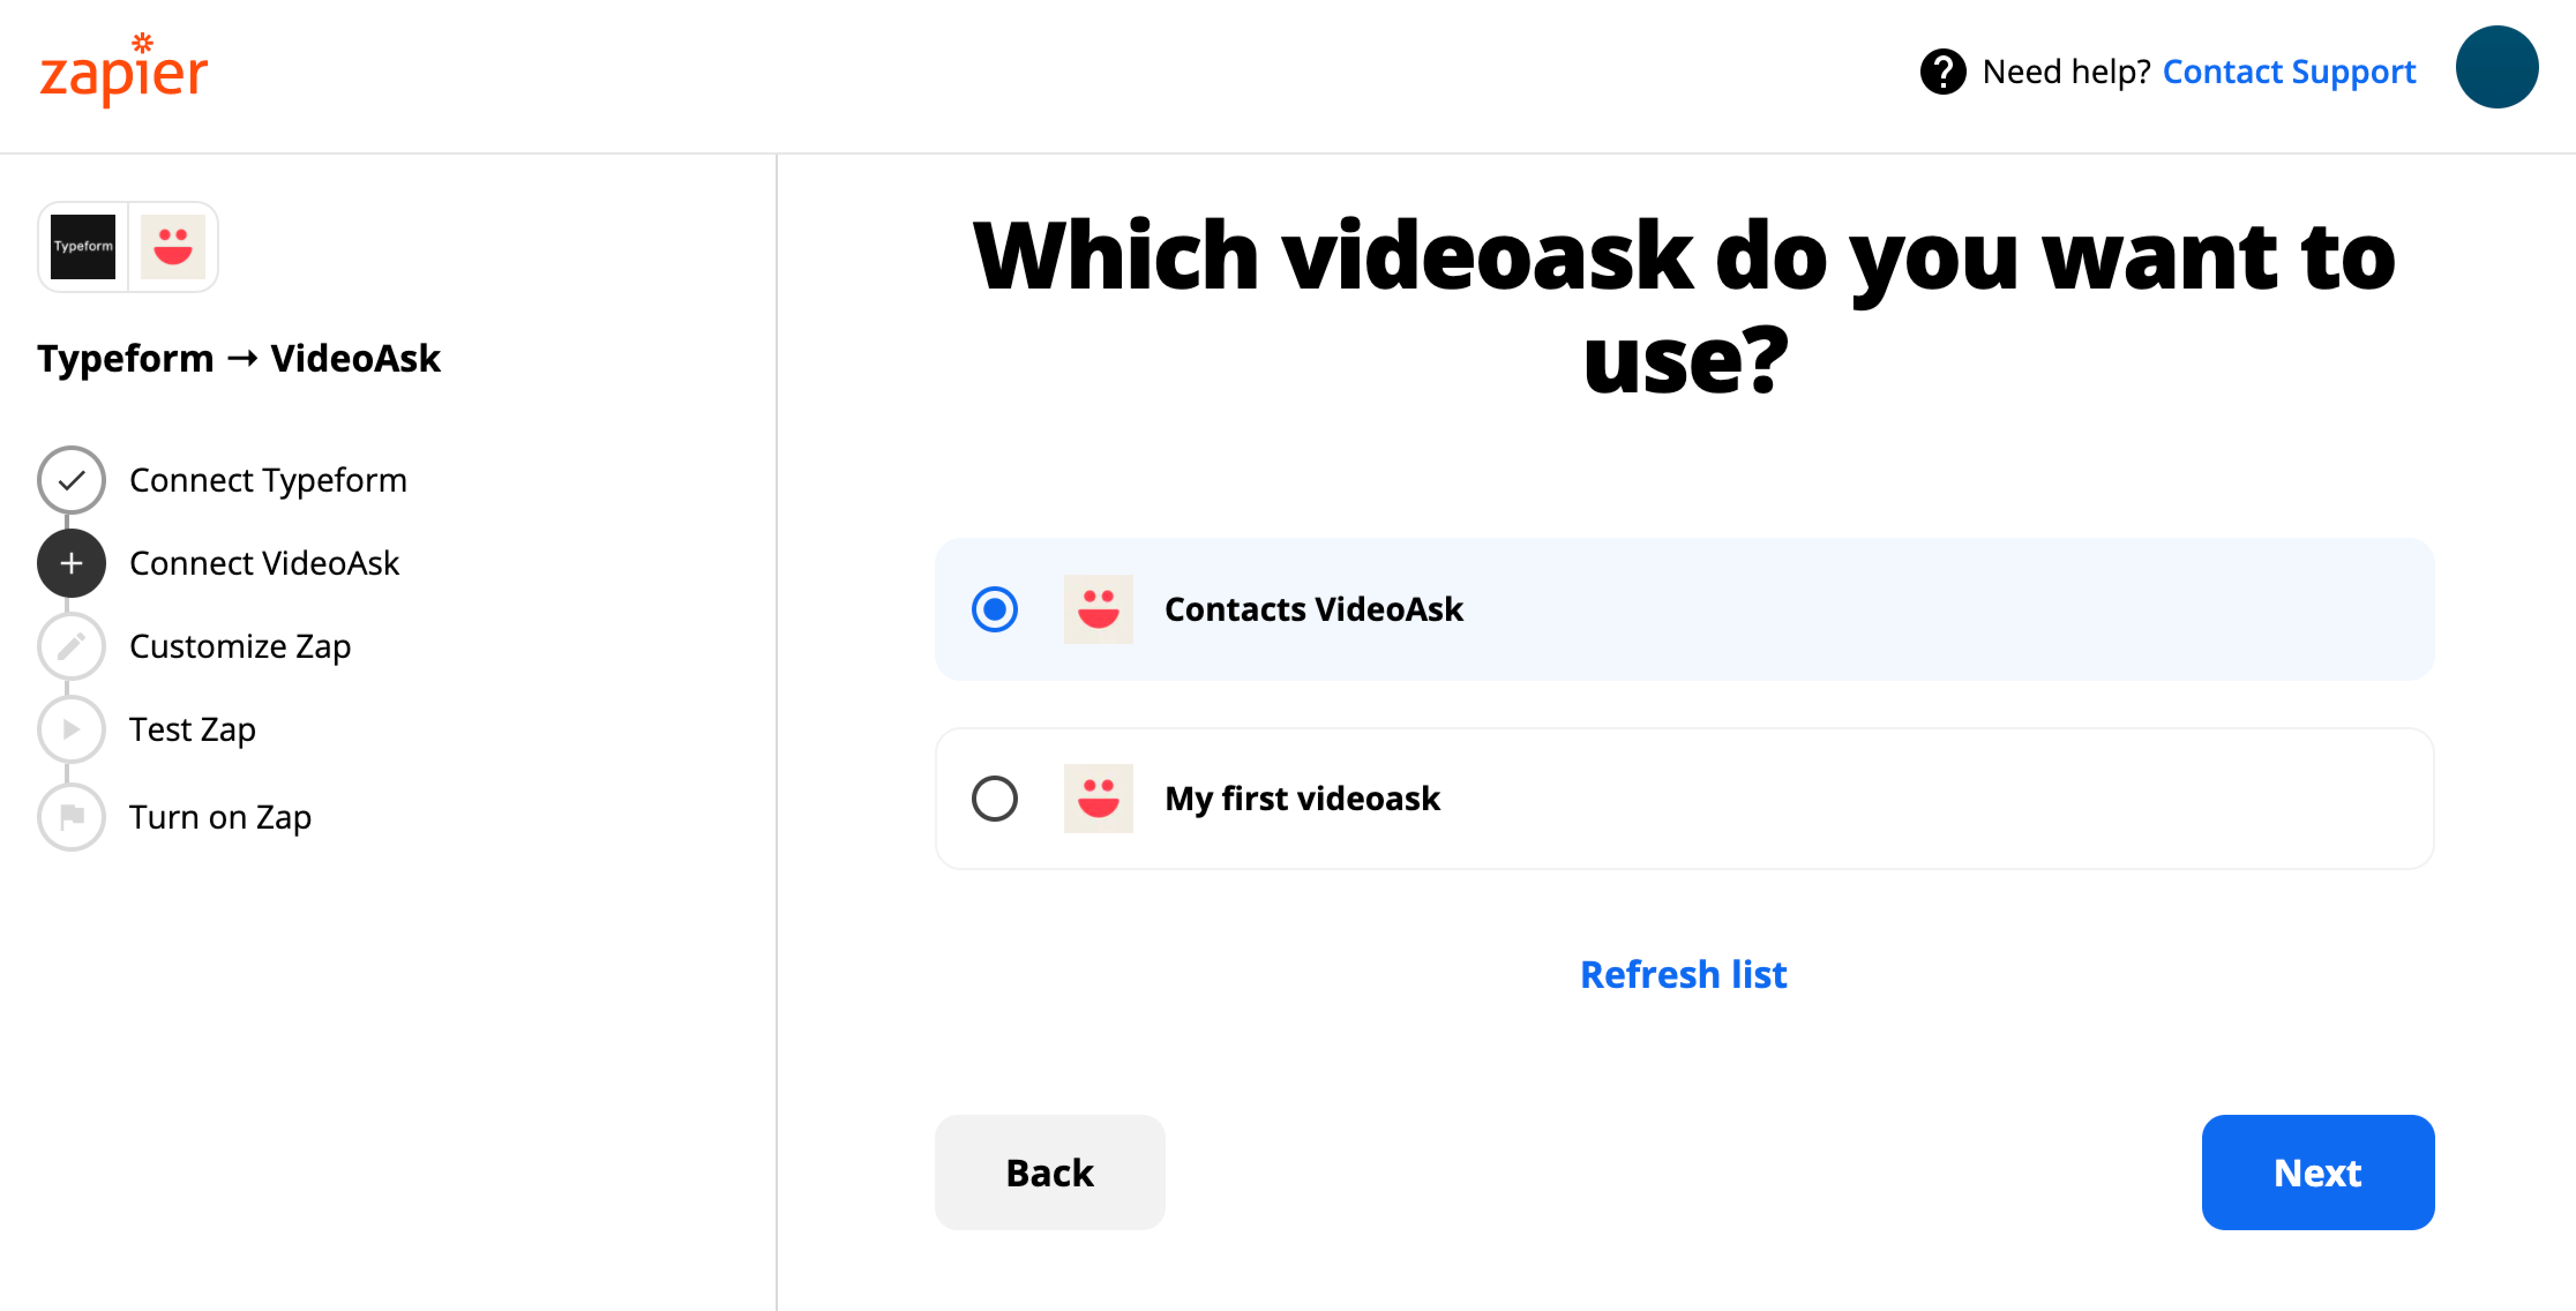Viewport: 2576px width, 1311px height.
Task: Click the blue Next button
Action: 2317,1173
